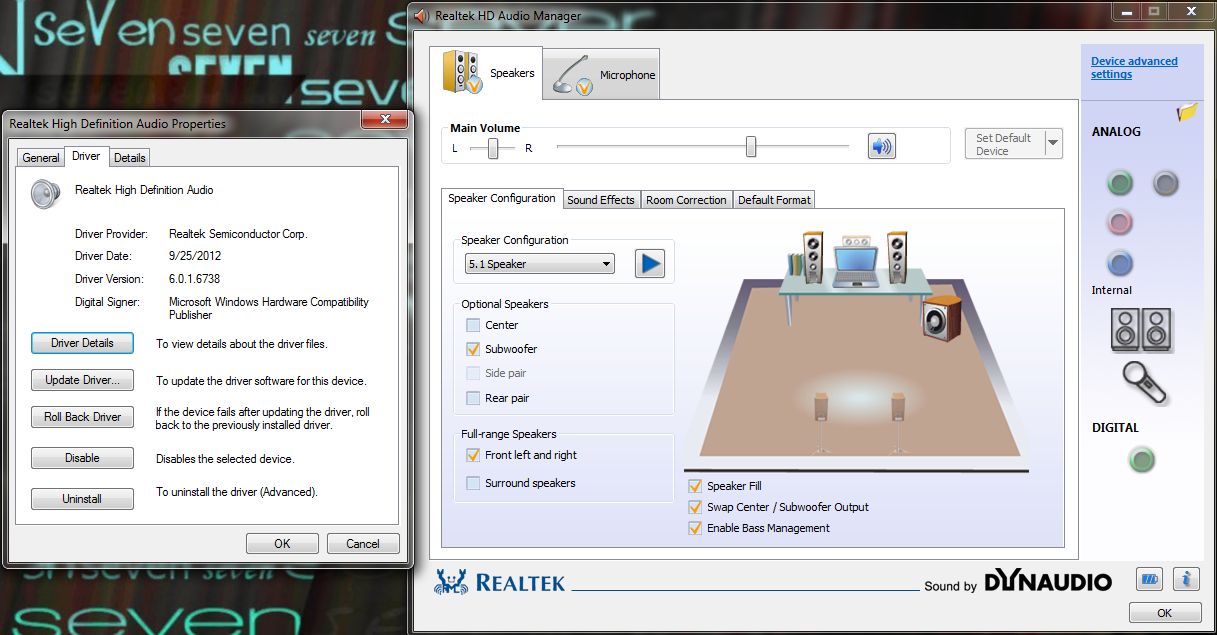Click the driver date 9/25/2012 text
The image size is (1217, 635).
pyautogui.click(x=195, y=256)
